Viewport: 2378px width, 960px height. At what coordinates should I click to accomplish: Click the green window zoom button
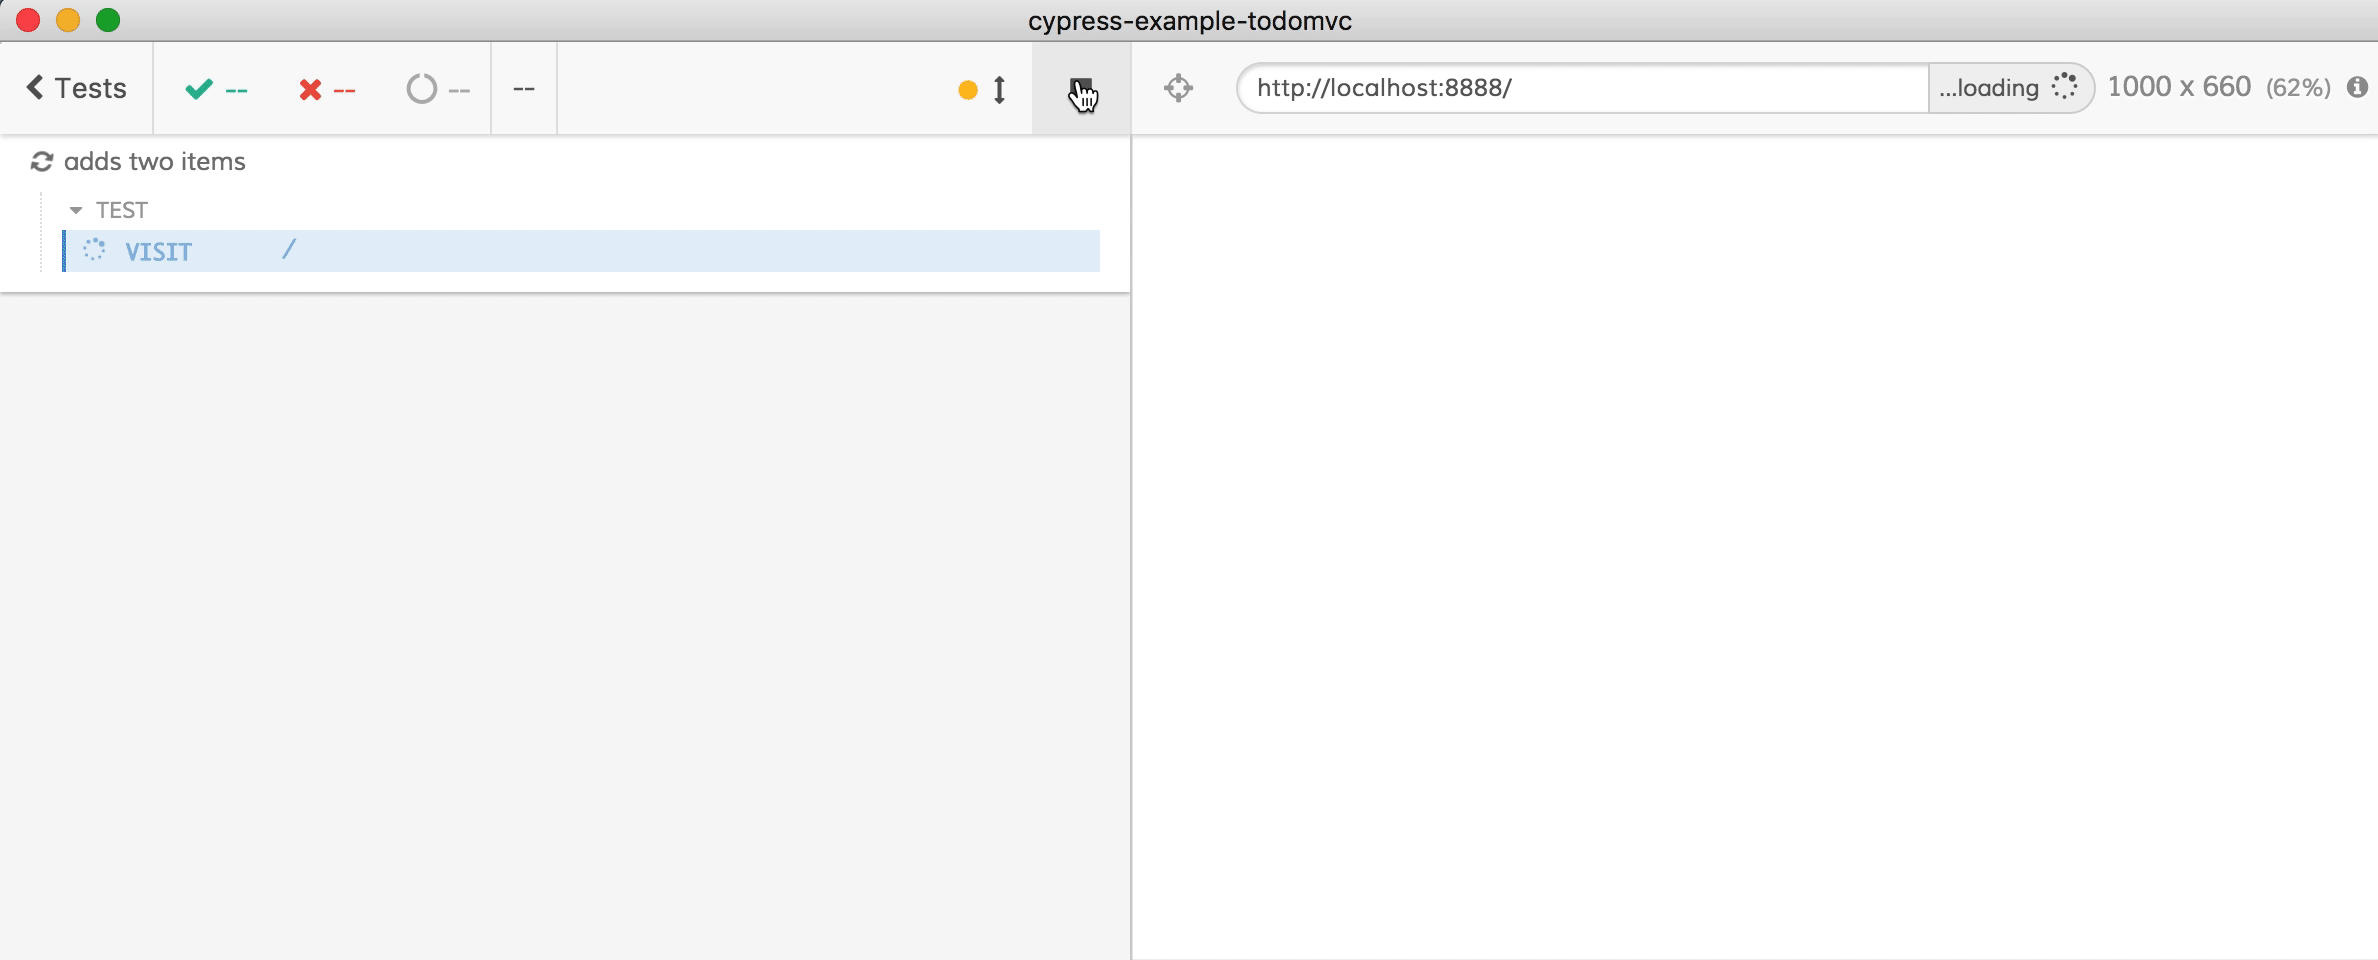pos(108,20)
